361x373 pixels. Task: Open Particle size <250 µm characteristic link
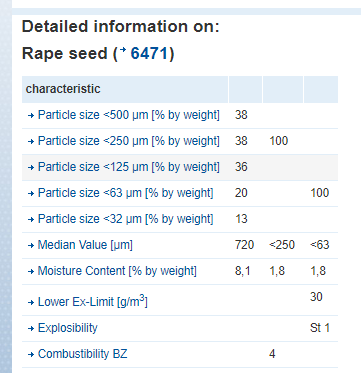click(129, 141)
